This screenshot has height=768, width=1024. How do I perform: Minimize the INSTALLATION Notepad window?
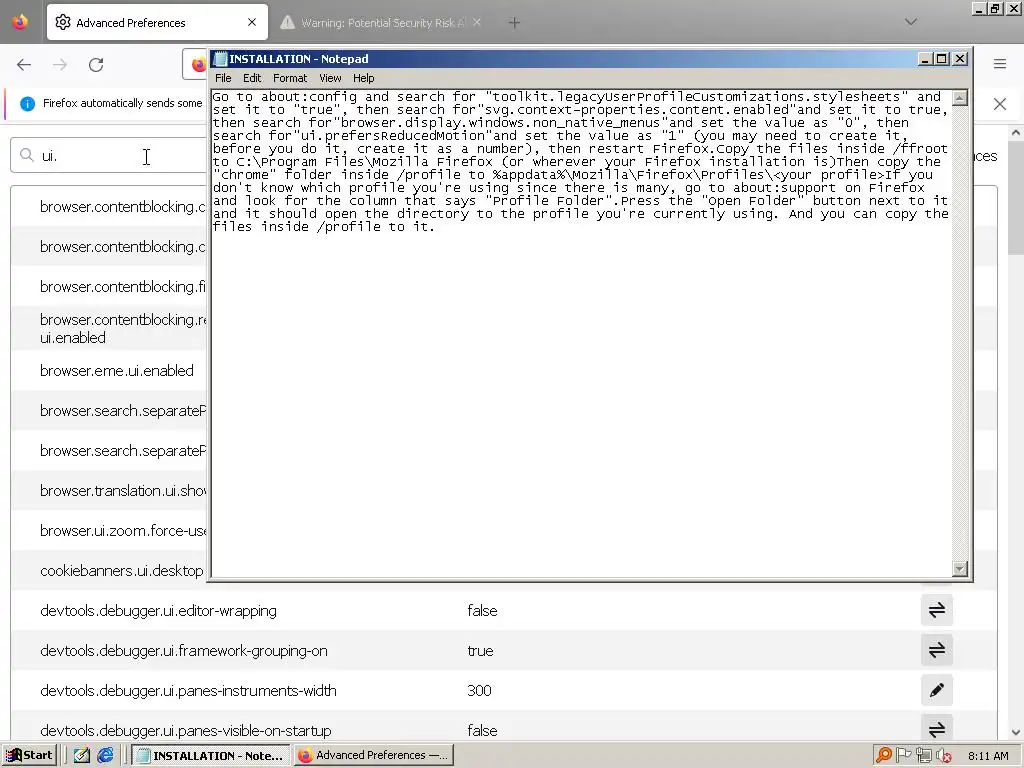coord(925,59)
